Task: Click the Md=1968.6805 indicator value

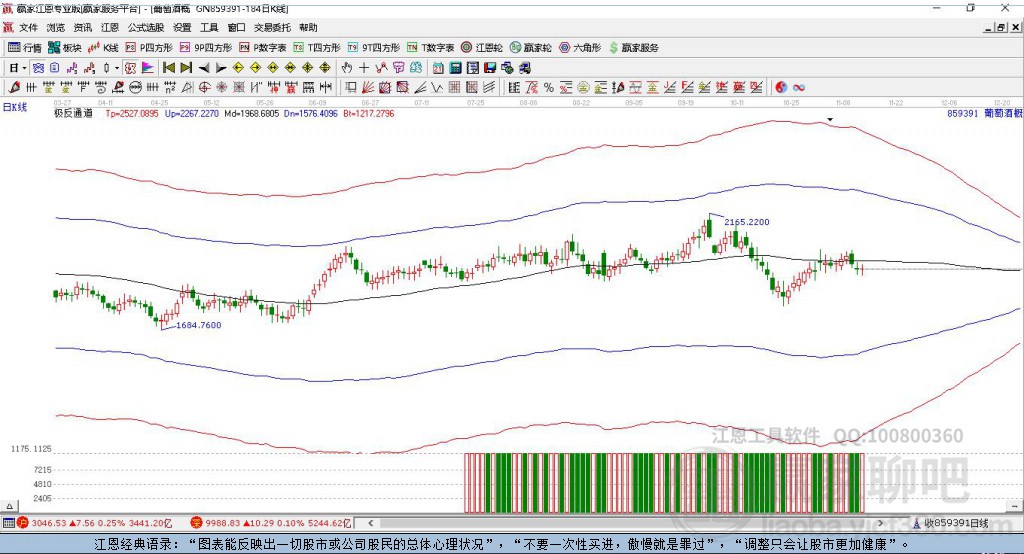Action: click(251, 113)
